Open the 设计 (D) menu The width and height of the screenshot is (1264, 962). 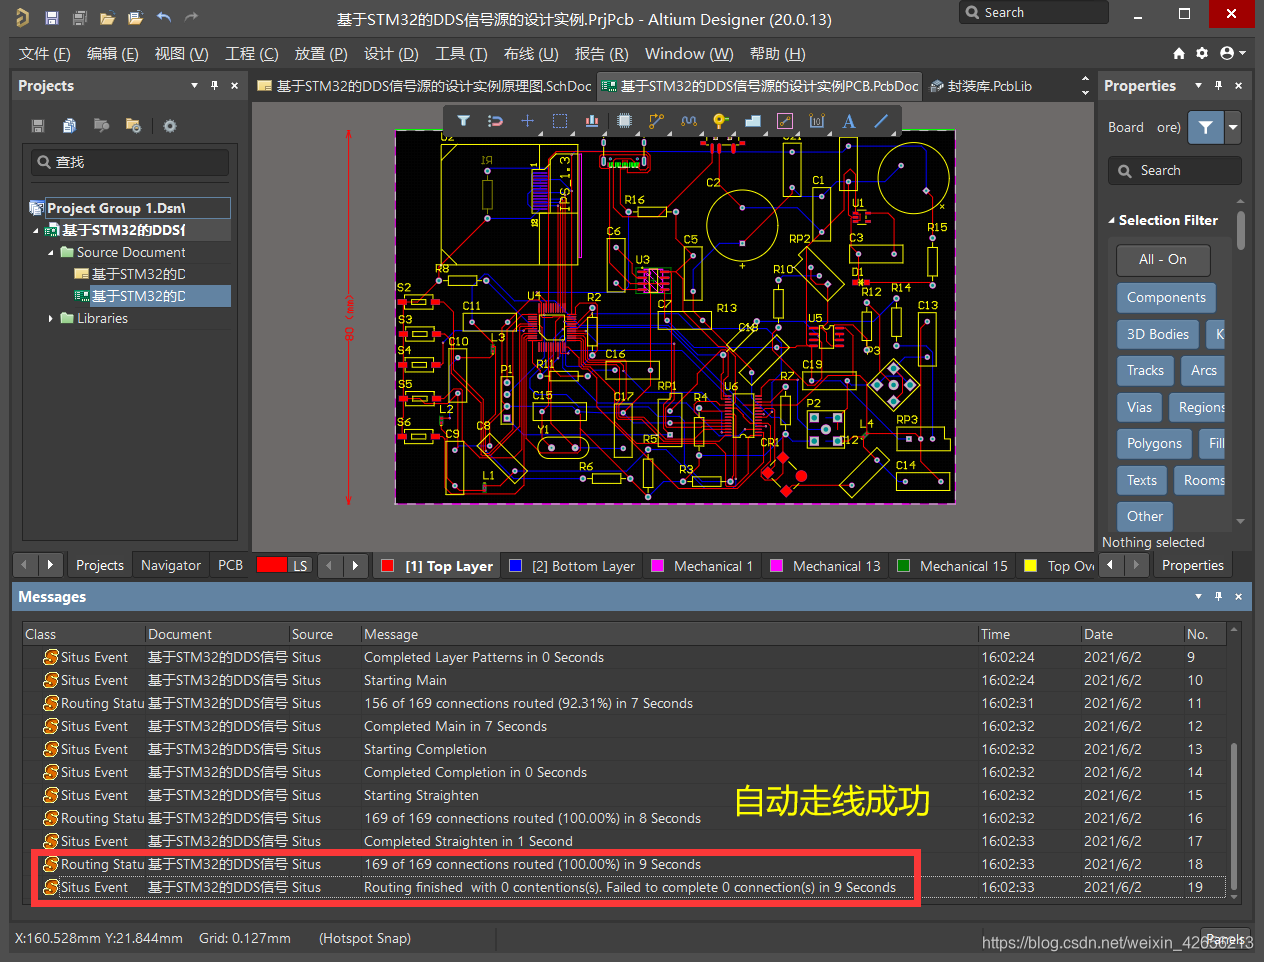click(391, 53)
